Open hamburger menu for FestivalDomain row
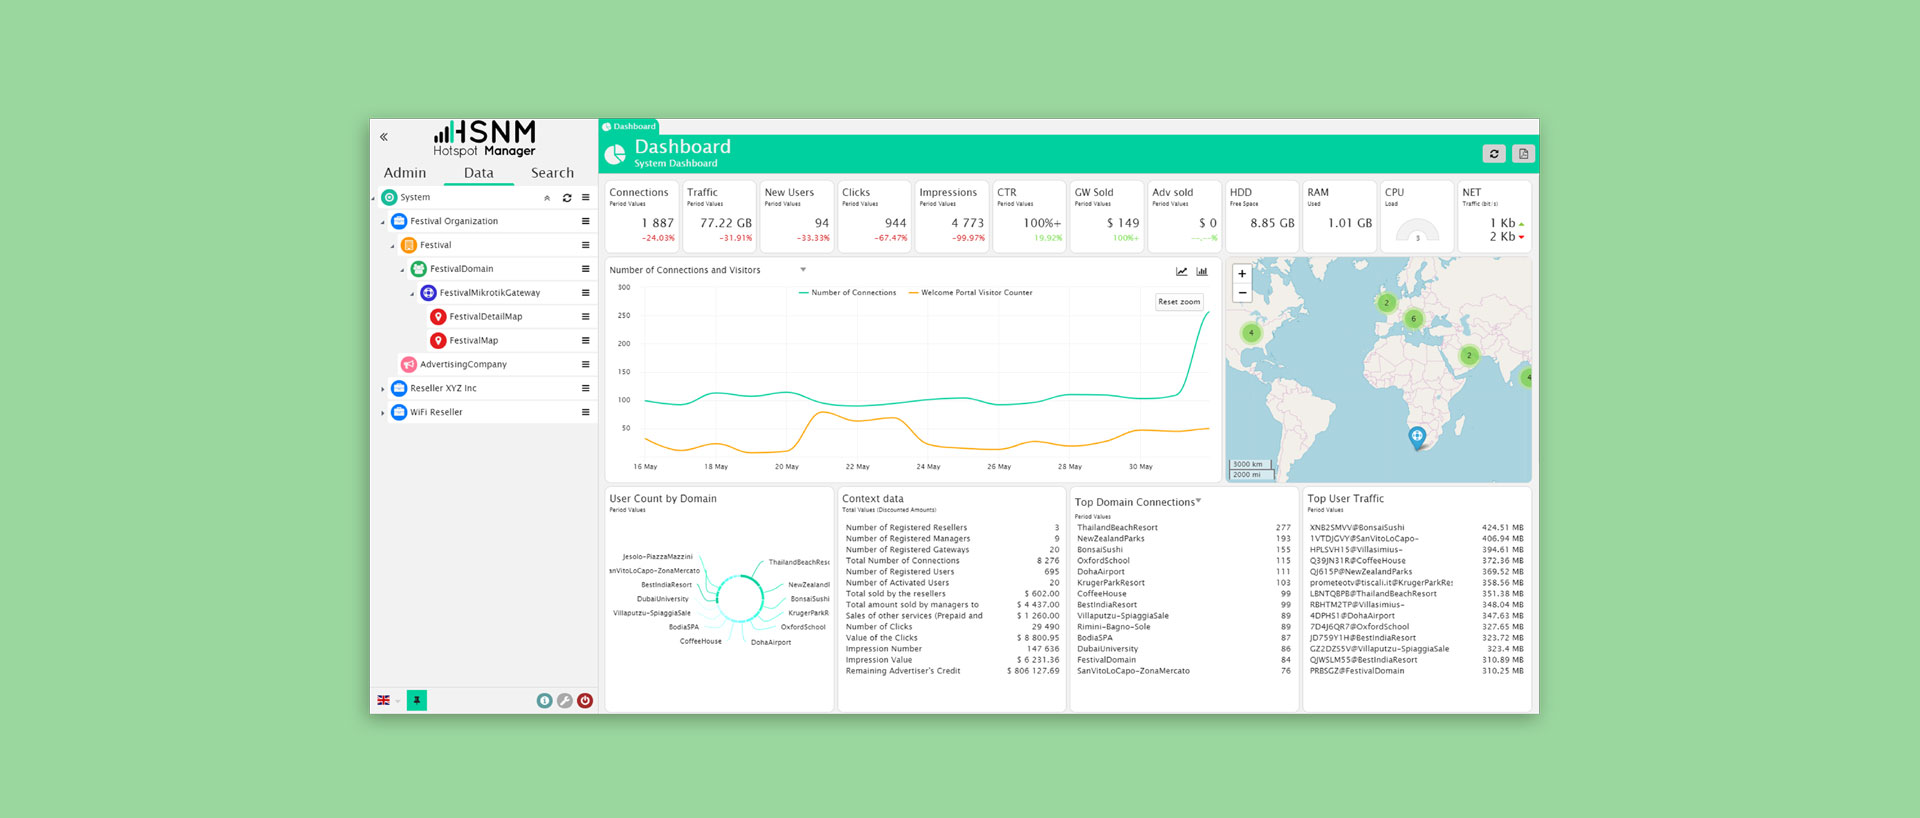This screenshot has height=818, width=1920. 585,269
